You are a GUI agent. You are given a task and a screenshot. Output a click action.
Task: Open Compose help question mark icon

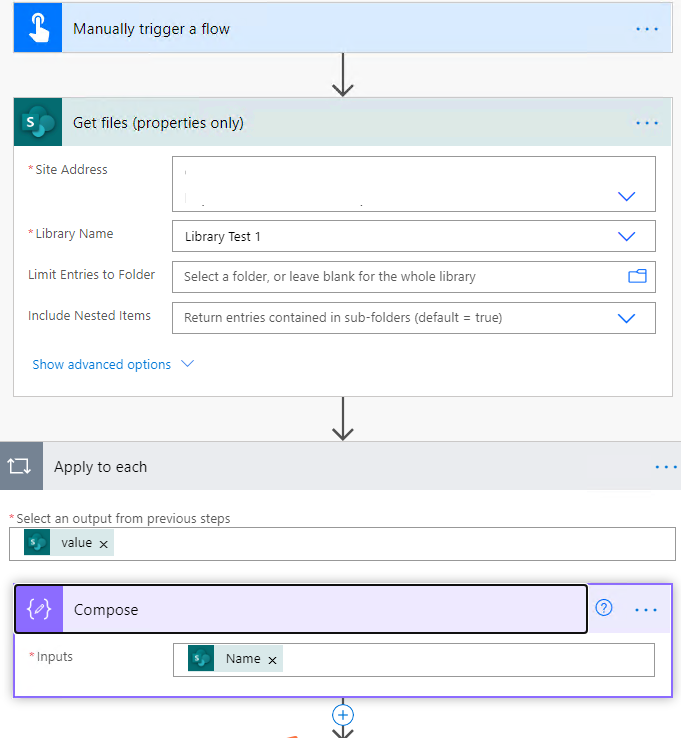click(604, 608)
